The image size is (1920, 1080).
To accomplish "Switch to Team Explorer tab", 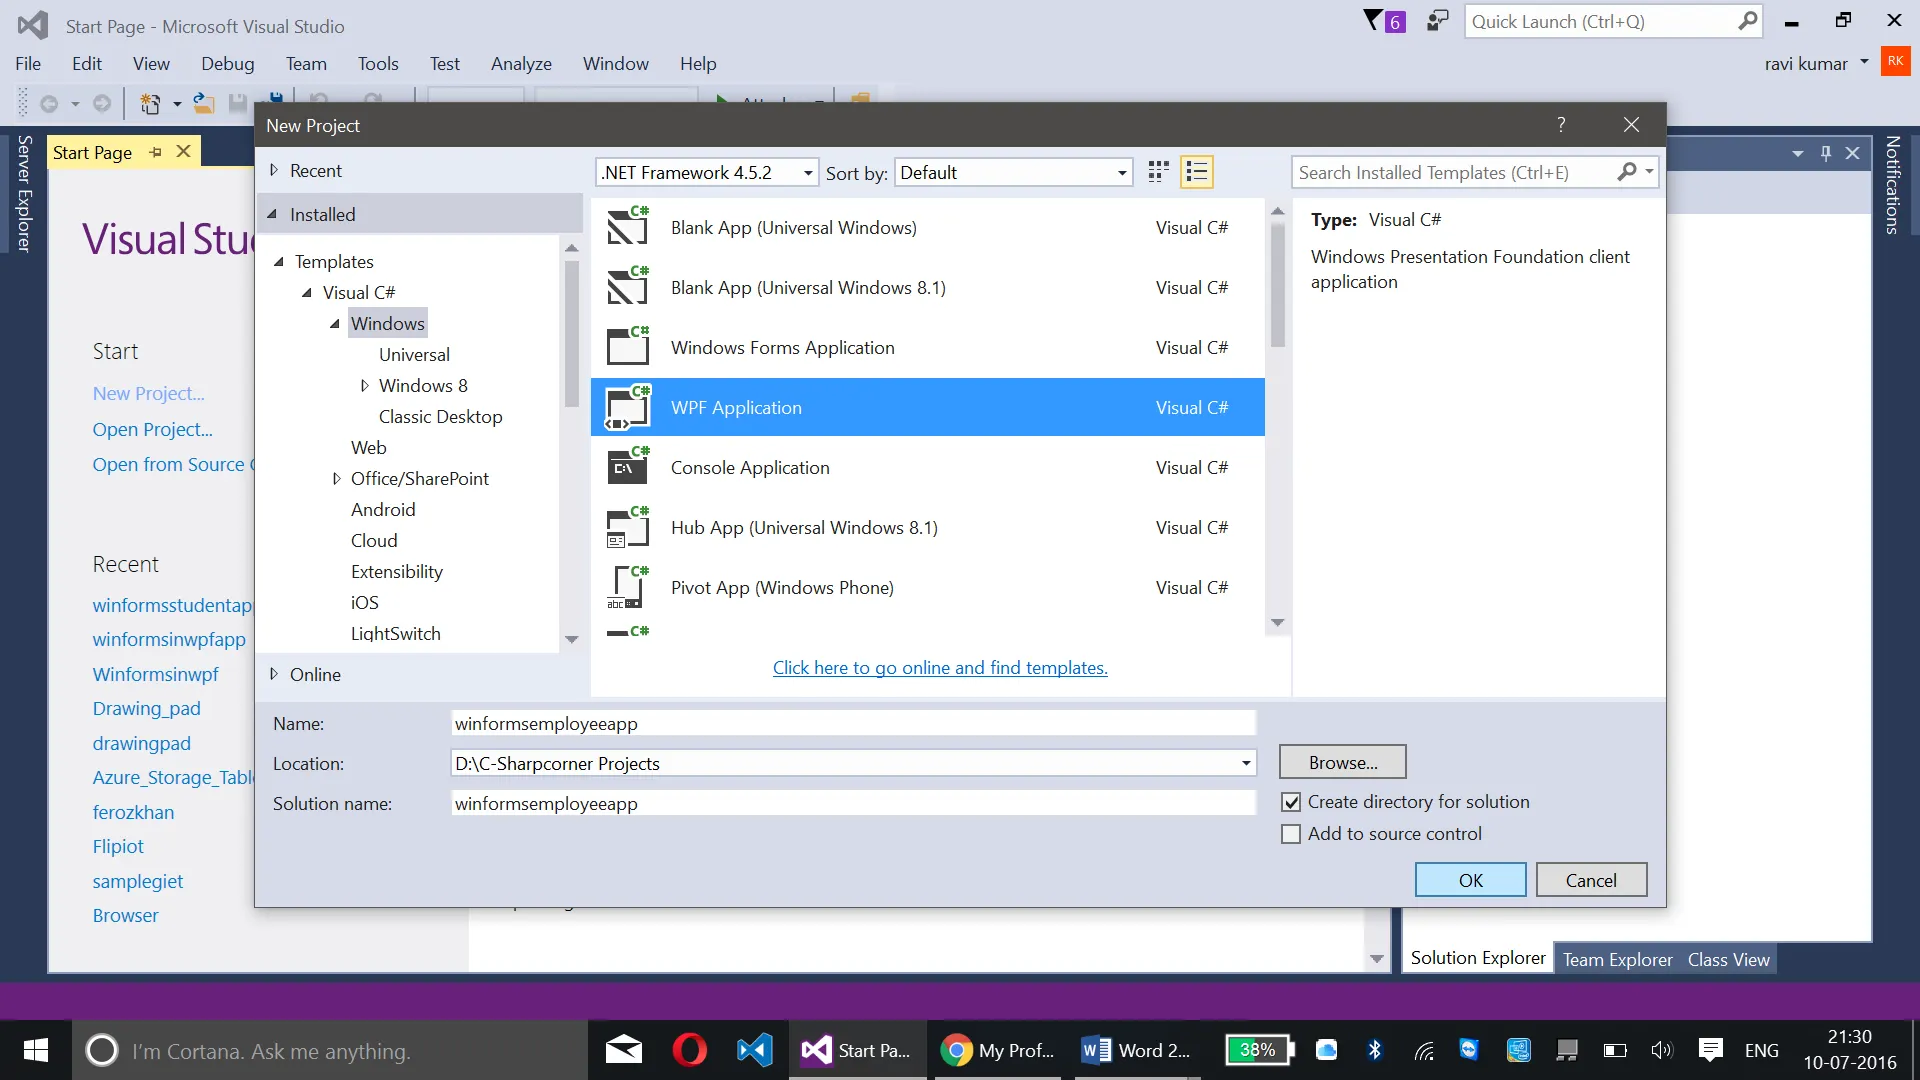I will pyautogui.click(x=1617, y=959).
